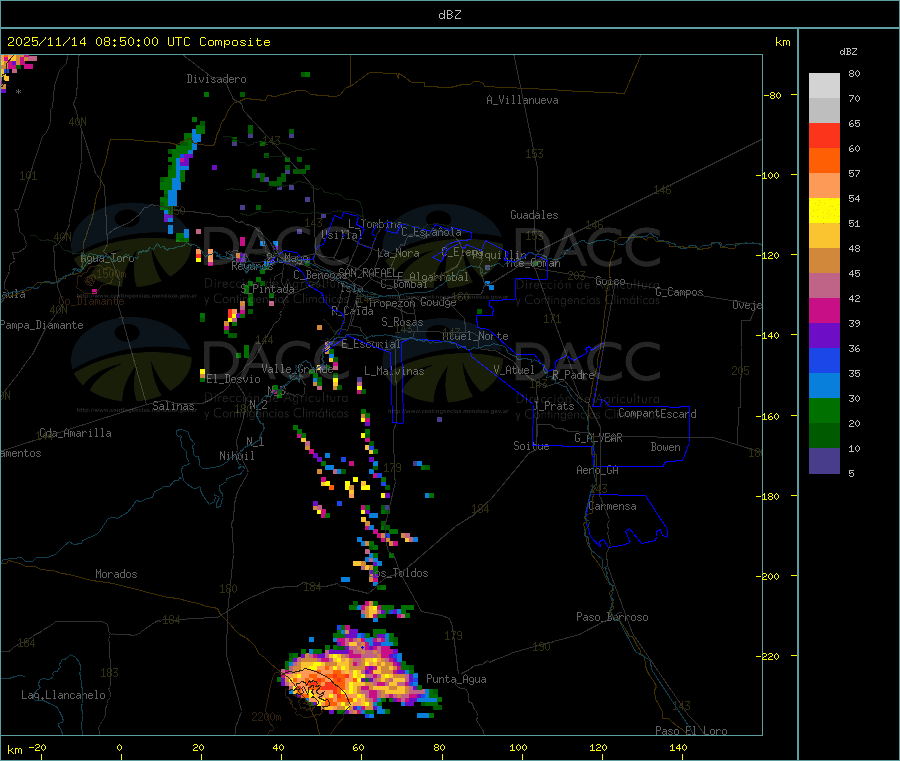
Task: Select the green 20-30 dBZ legend swatch
Action: (x=824, y=410)
